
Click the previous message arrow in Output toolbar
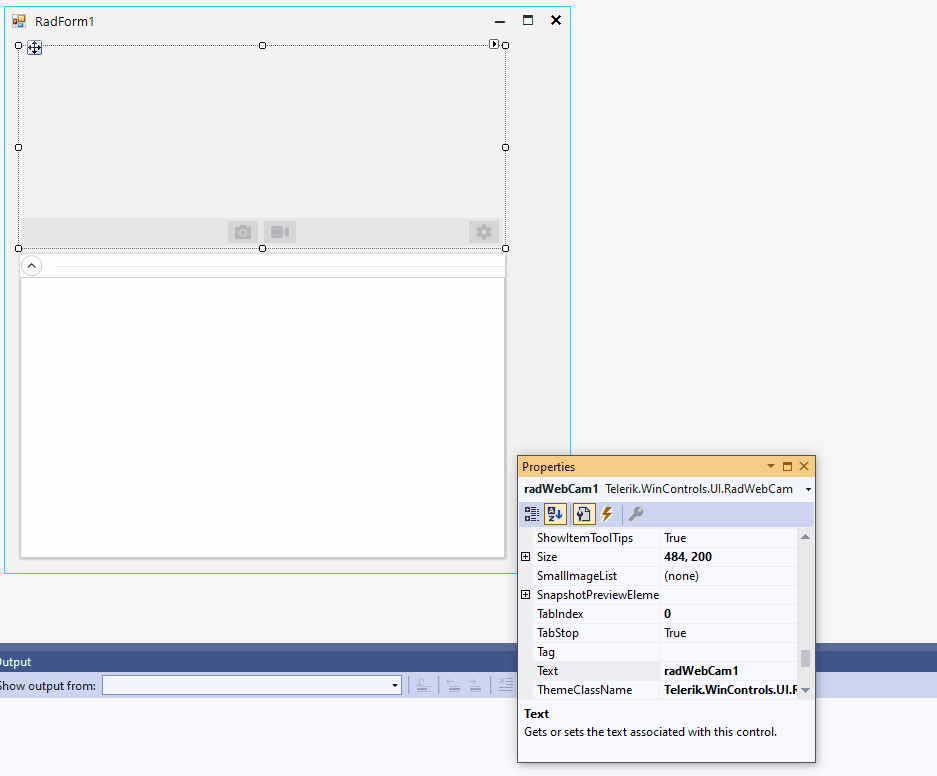pyautogui.click(x=454, y=685)
